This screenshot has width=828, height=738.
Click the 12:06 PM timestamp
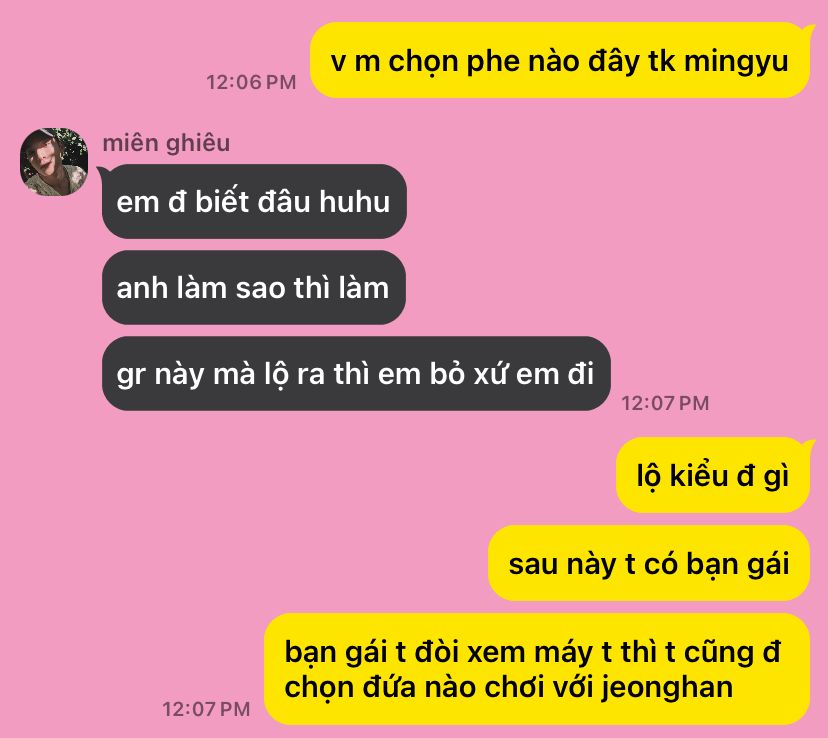click(x=251, y=82)
